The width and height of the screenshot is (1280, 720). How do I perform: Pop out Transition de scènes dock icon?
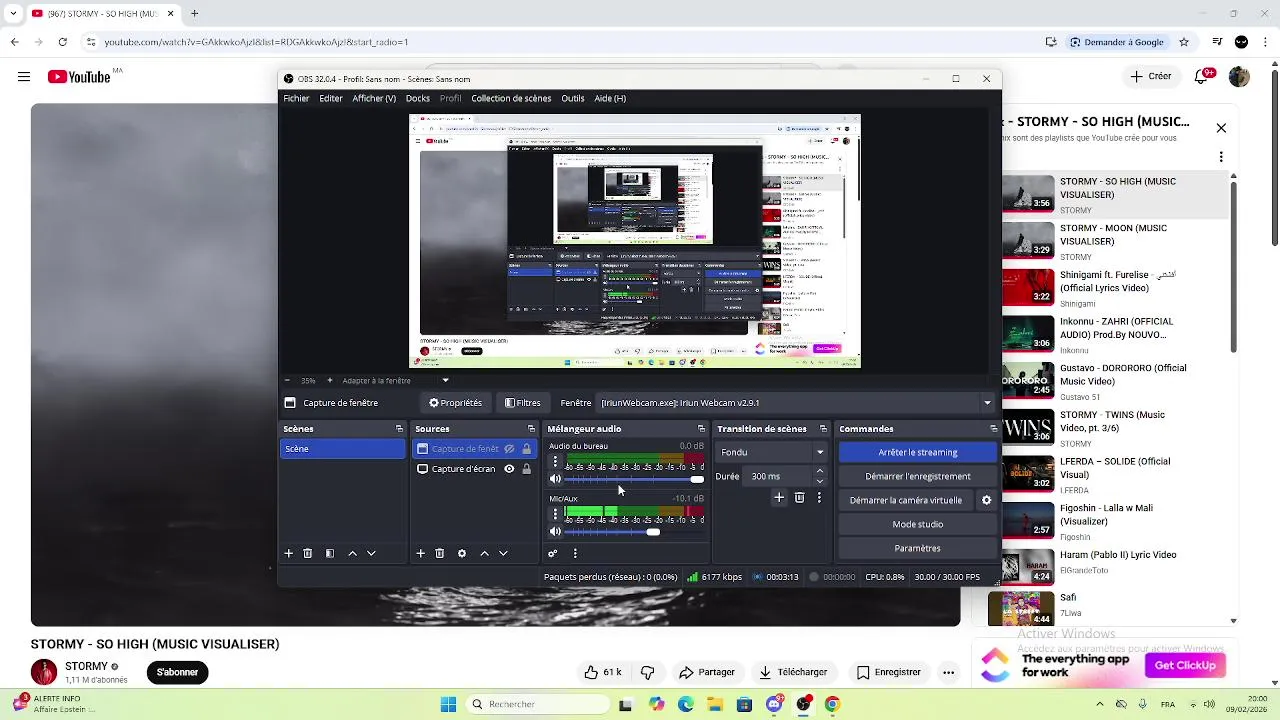click(x=823, y=429)
